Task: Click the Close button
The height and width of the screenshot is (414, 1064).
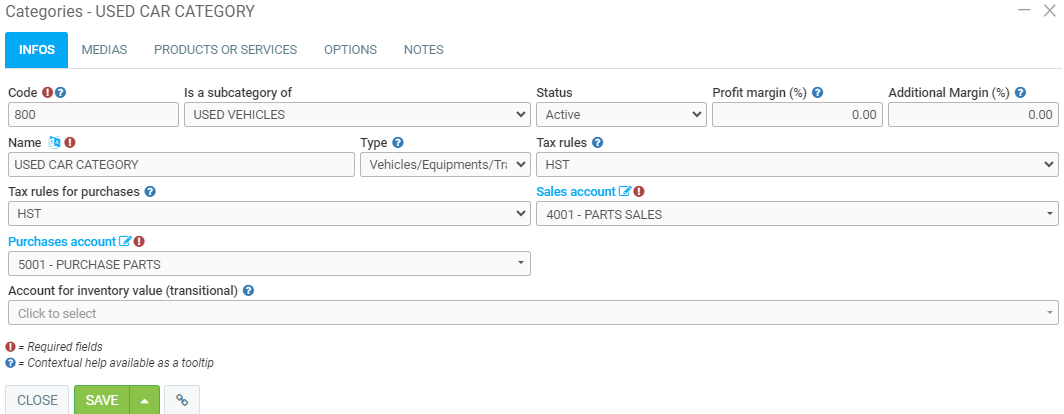Action: click(37, 400)
